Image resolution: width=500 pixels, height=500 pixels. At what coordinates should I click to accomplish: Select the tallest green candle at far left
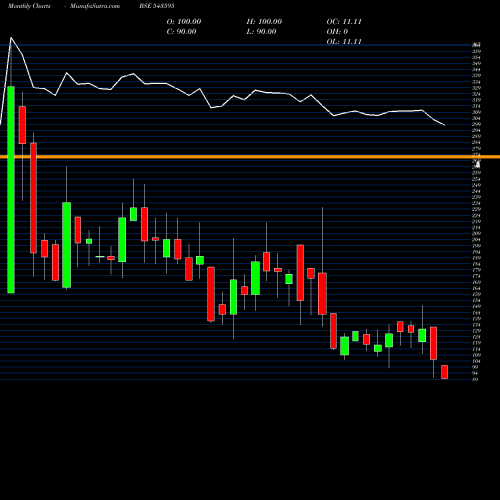click(x=11, y=190)
